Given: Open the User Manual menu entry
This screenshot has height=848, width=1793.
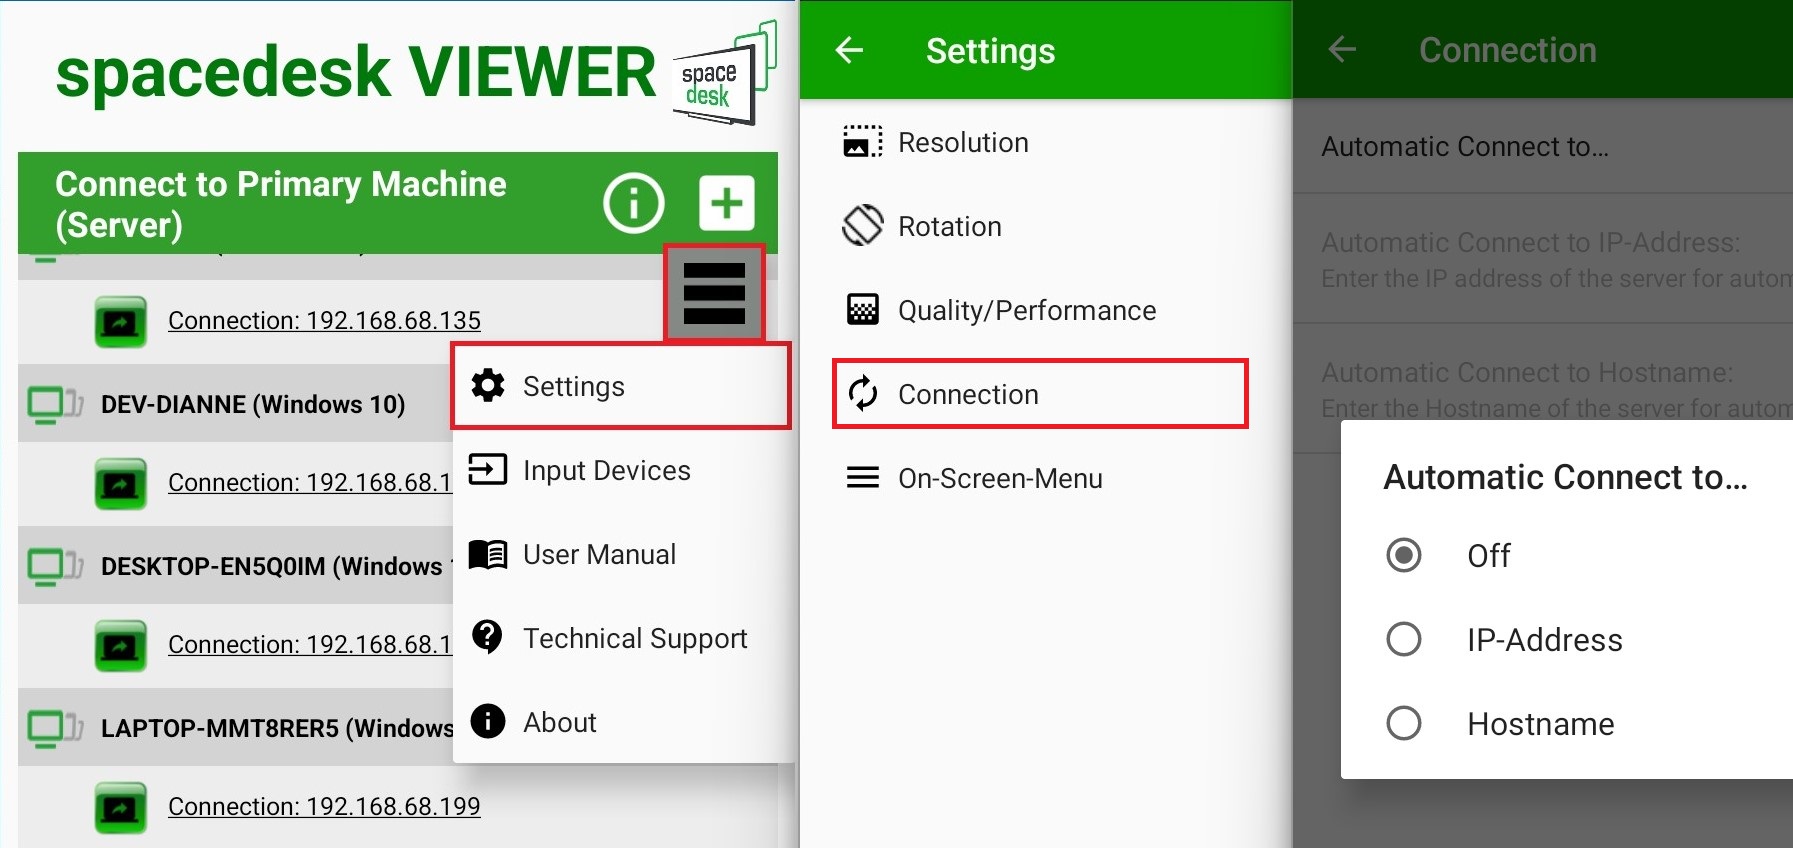Looking at the screenshot, I should [x=621, y=554].
